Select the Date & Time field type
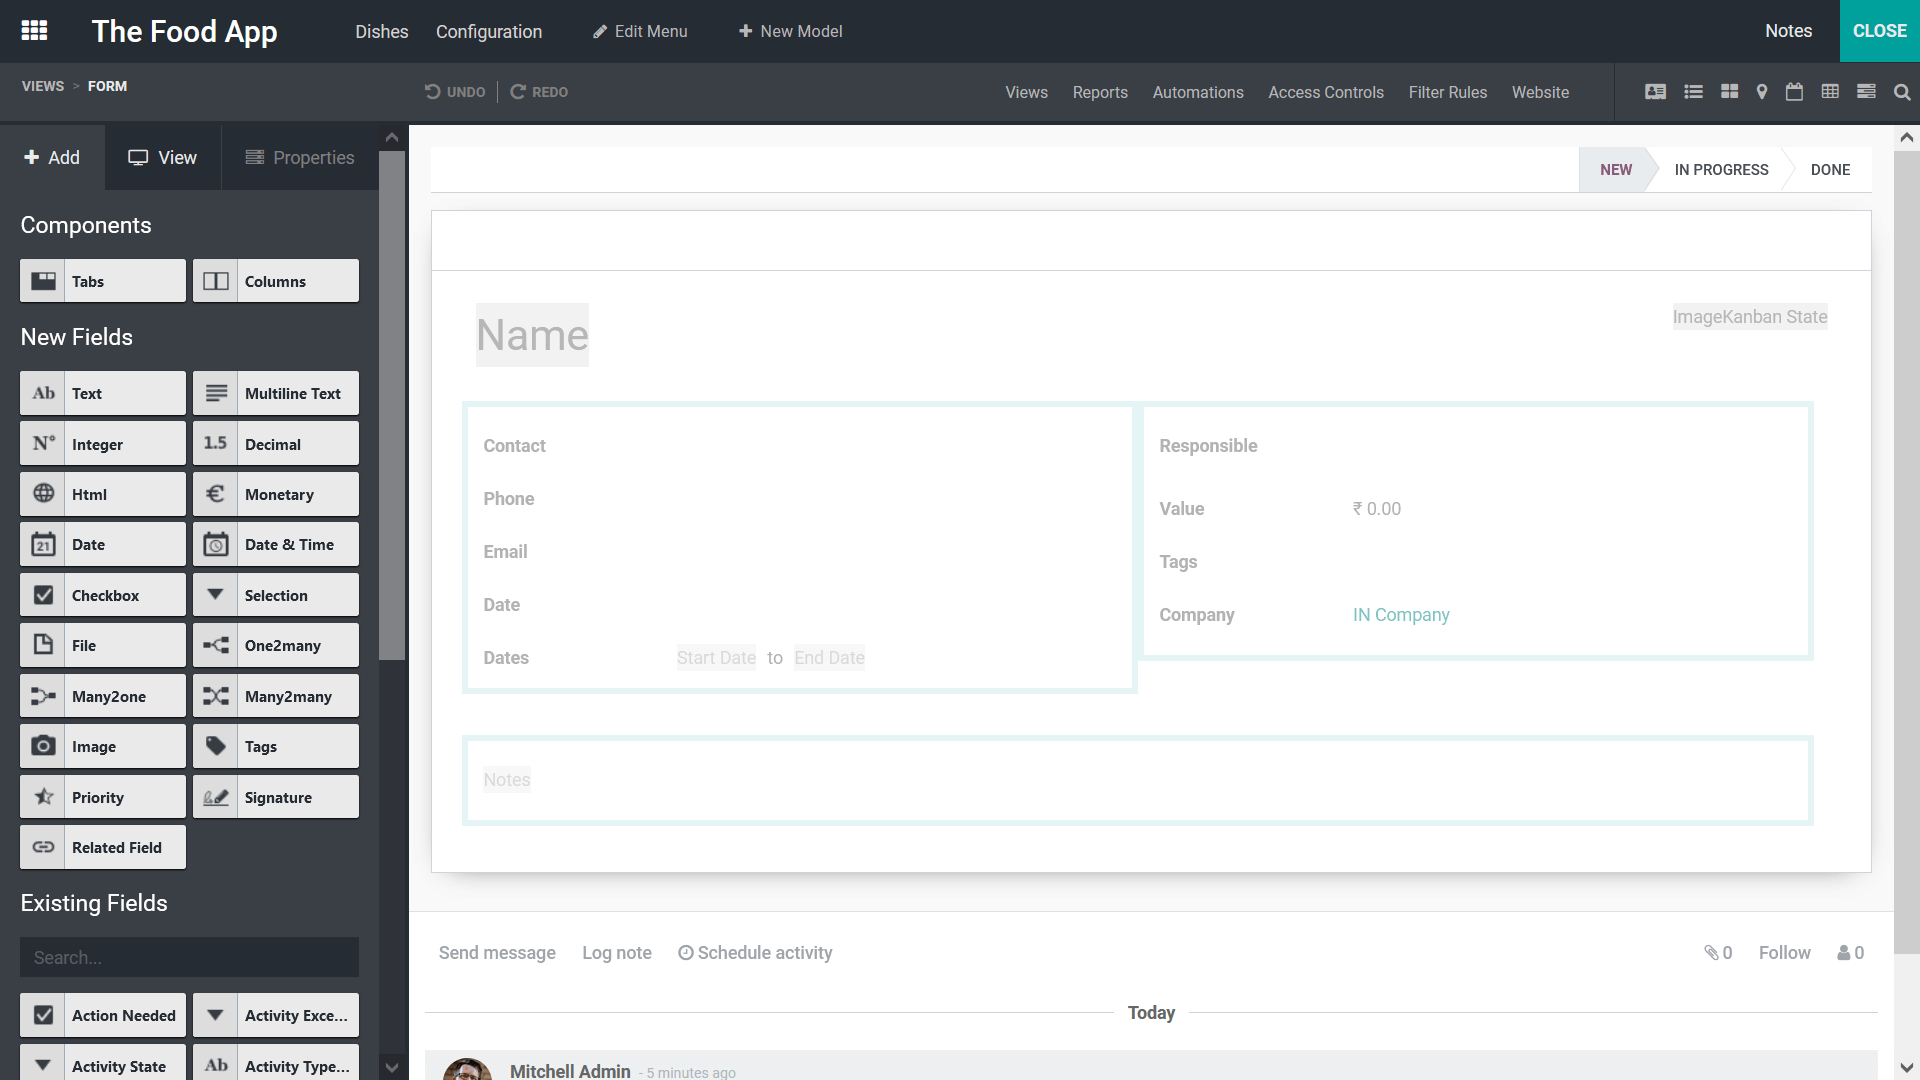This screenshot has height=1080, width=1920. [x=276, y=544]
